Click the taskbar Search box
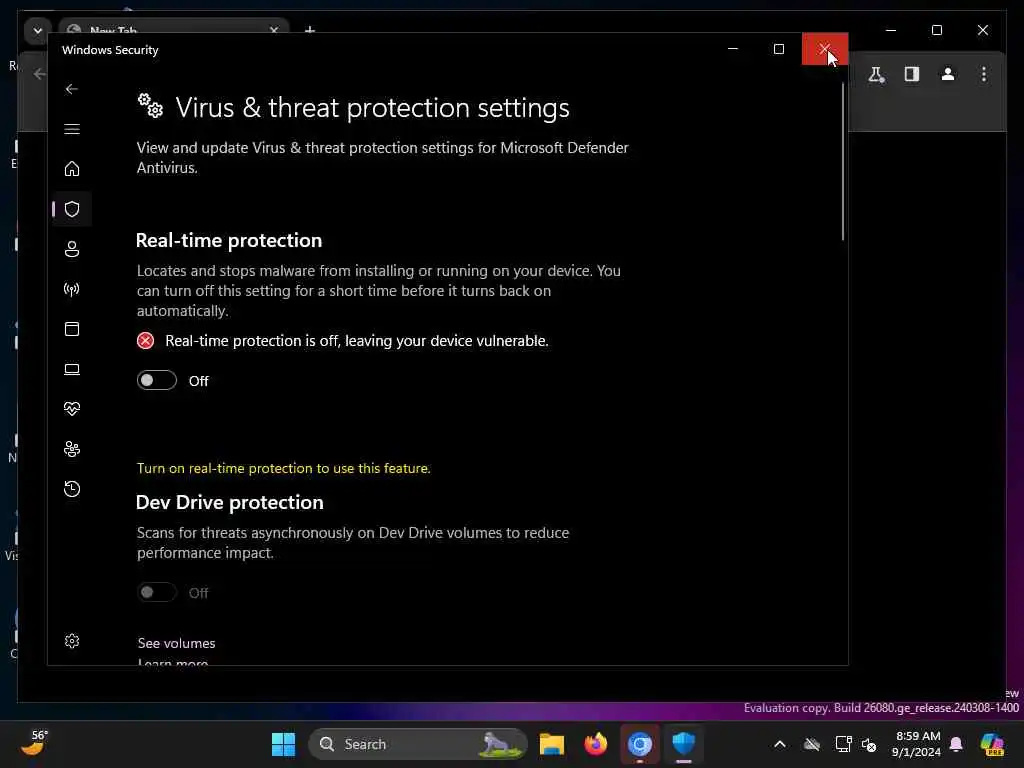This screenshot has width=1024, height=768. 418,744
